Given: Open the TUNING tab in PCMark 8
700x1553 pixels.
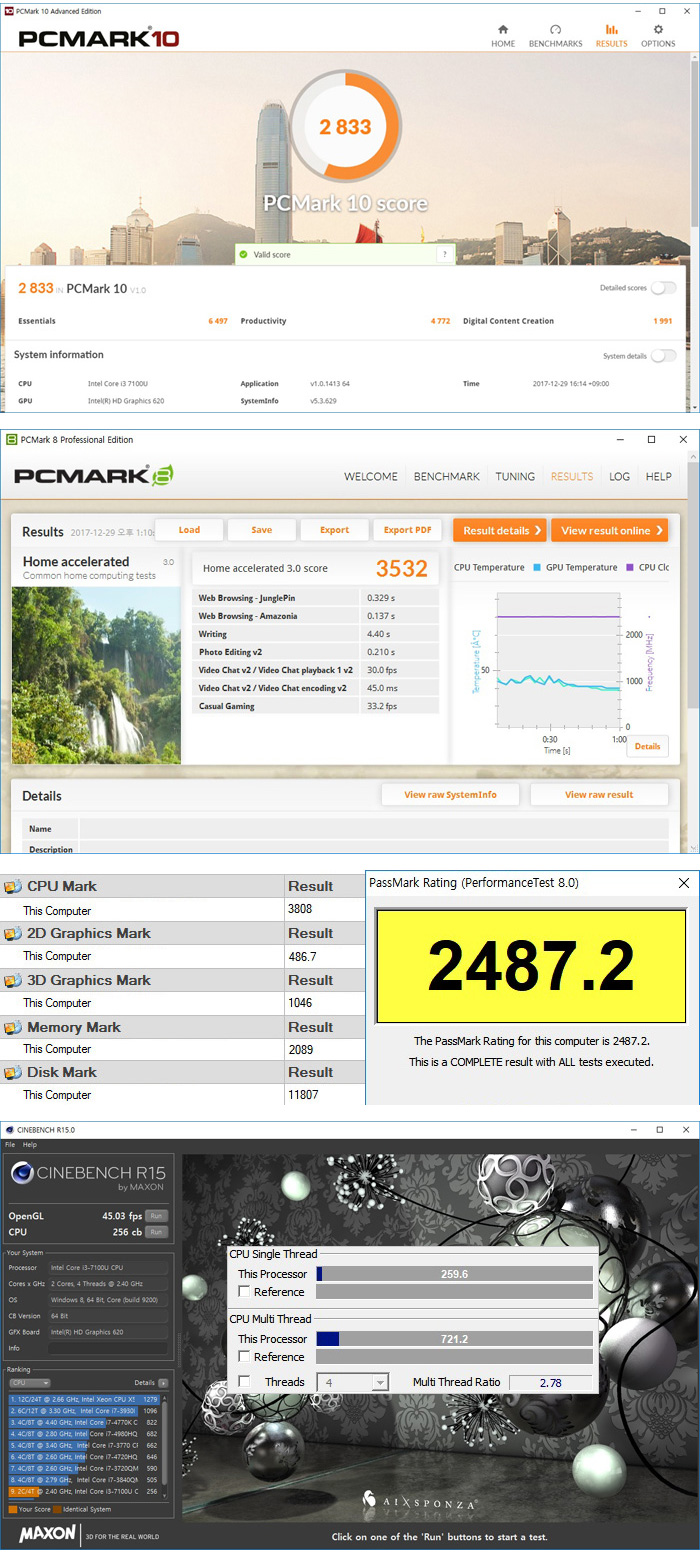Looking at the screenshot, I should (515, 477).
